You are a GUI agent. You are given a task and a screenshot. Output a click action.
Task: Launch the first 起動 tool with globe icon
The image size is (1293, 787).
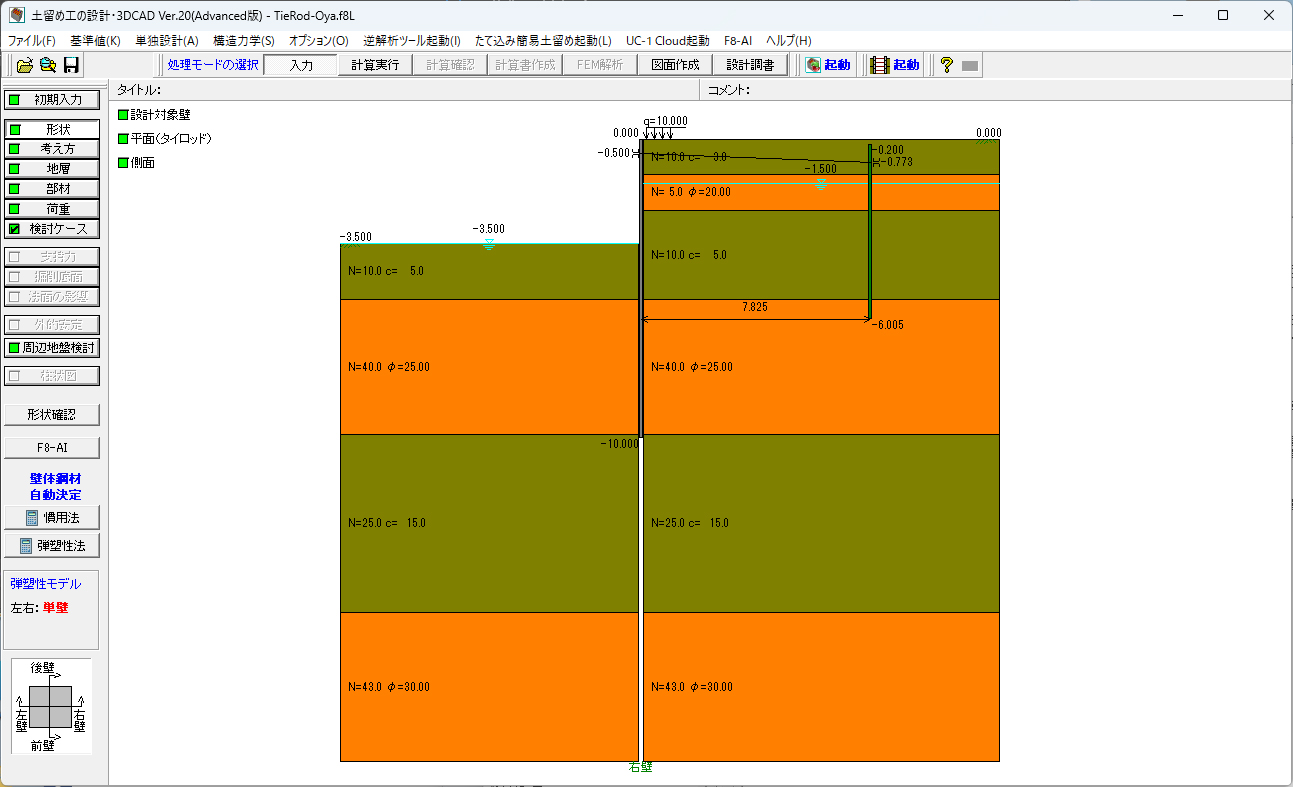(828, 65)
